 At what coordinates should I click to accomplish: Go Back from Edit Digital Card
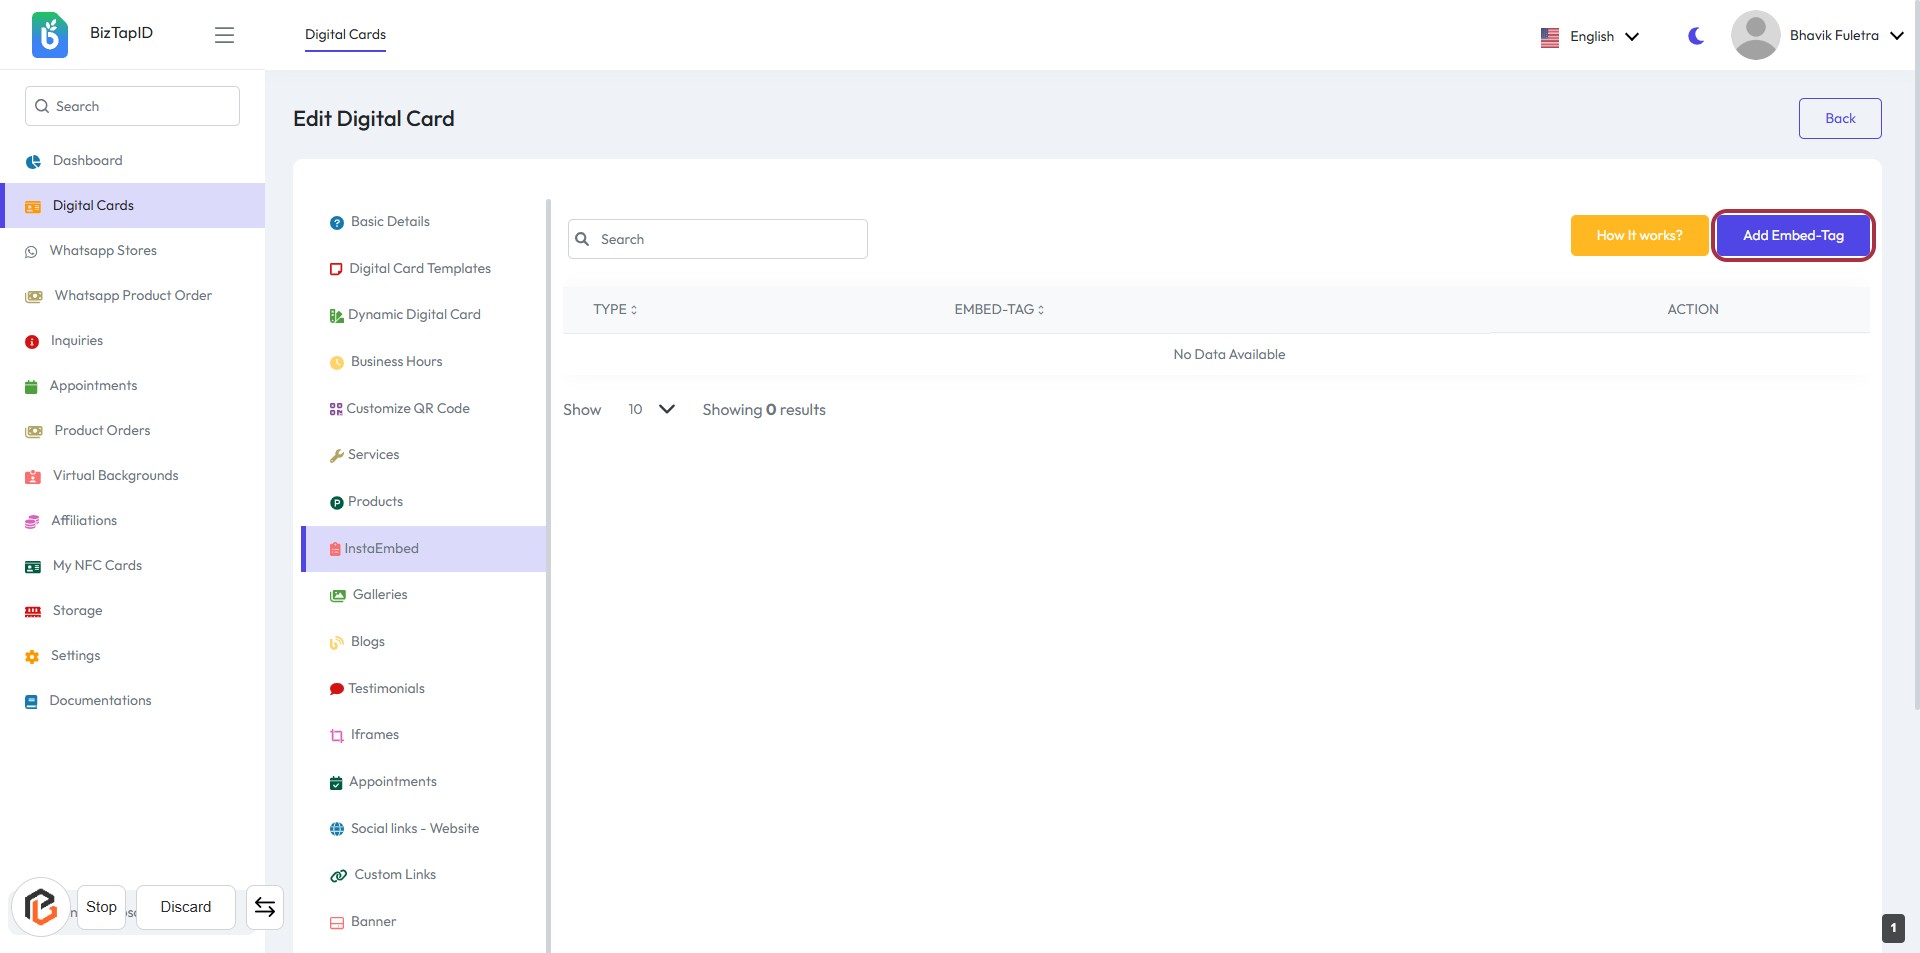(1839, 118)
